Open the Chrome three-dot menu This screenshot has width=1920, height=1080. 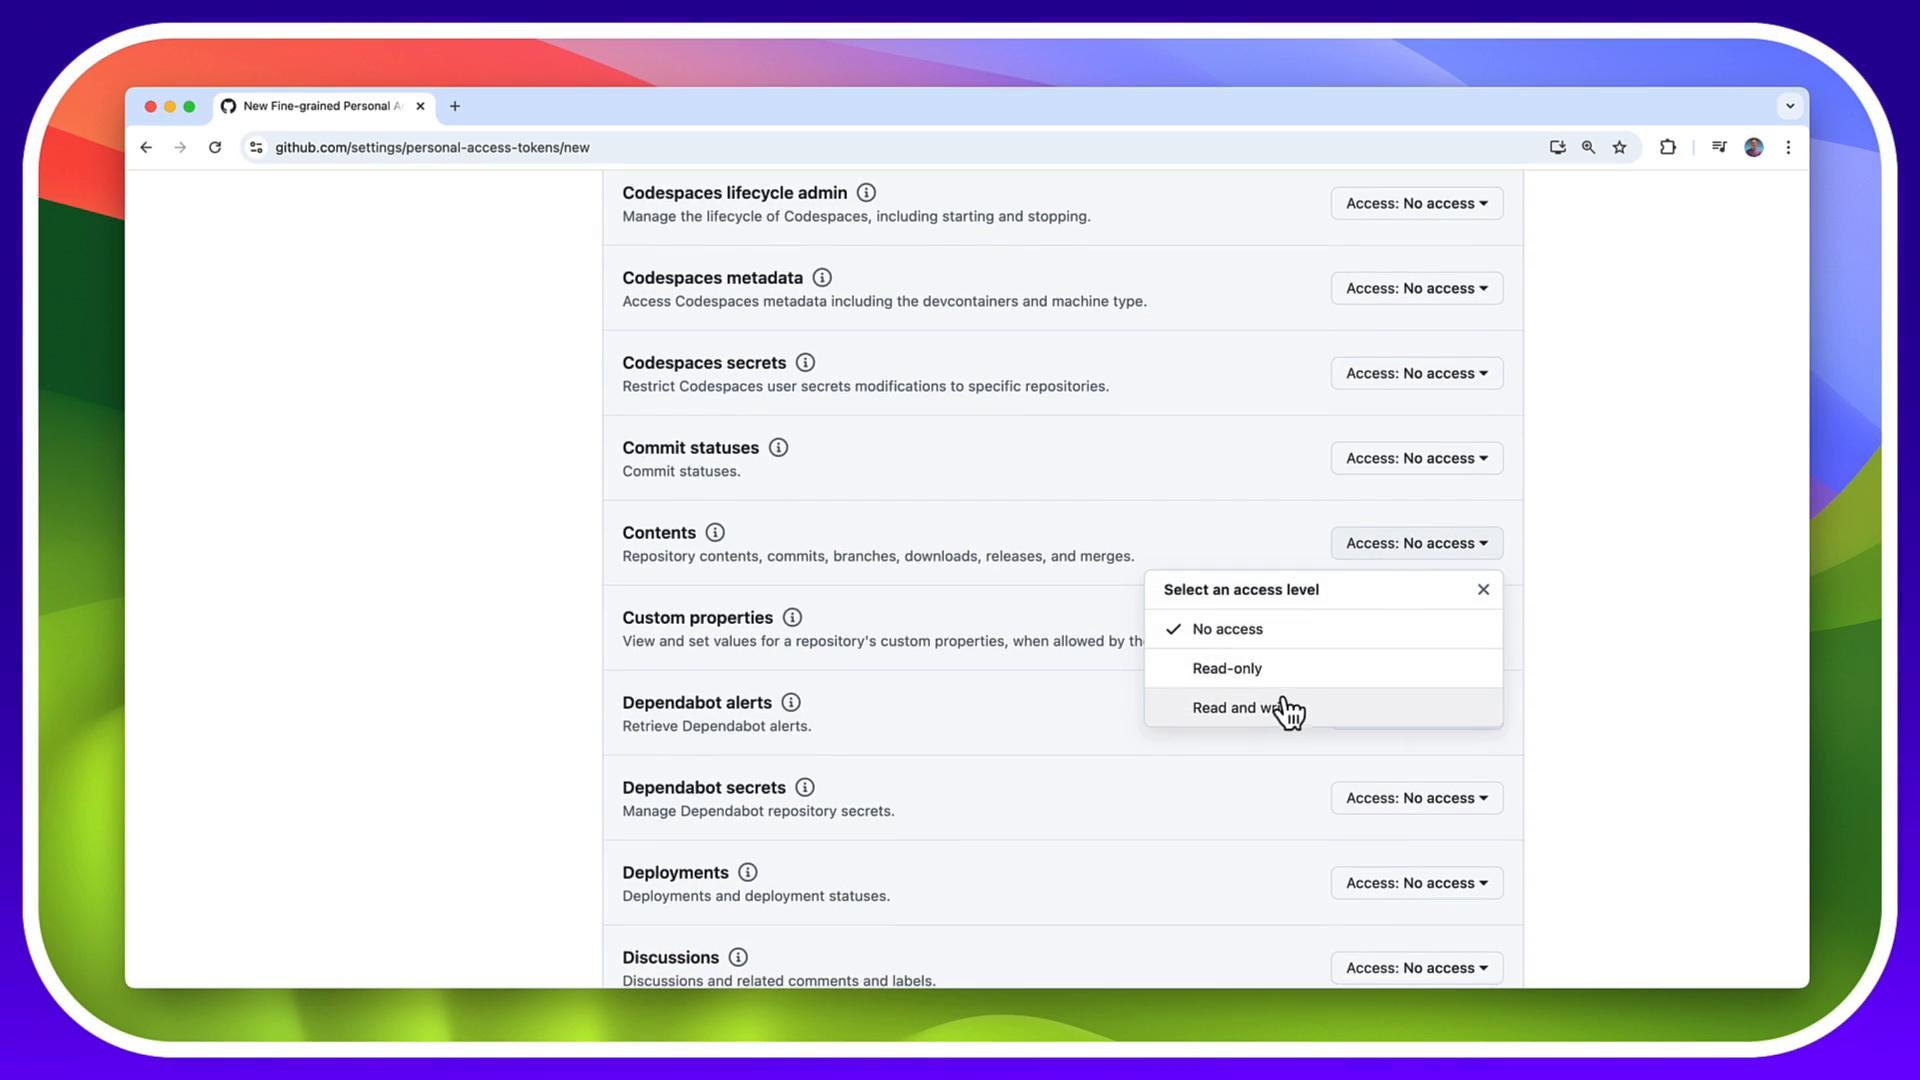point(1788,147)
